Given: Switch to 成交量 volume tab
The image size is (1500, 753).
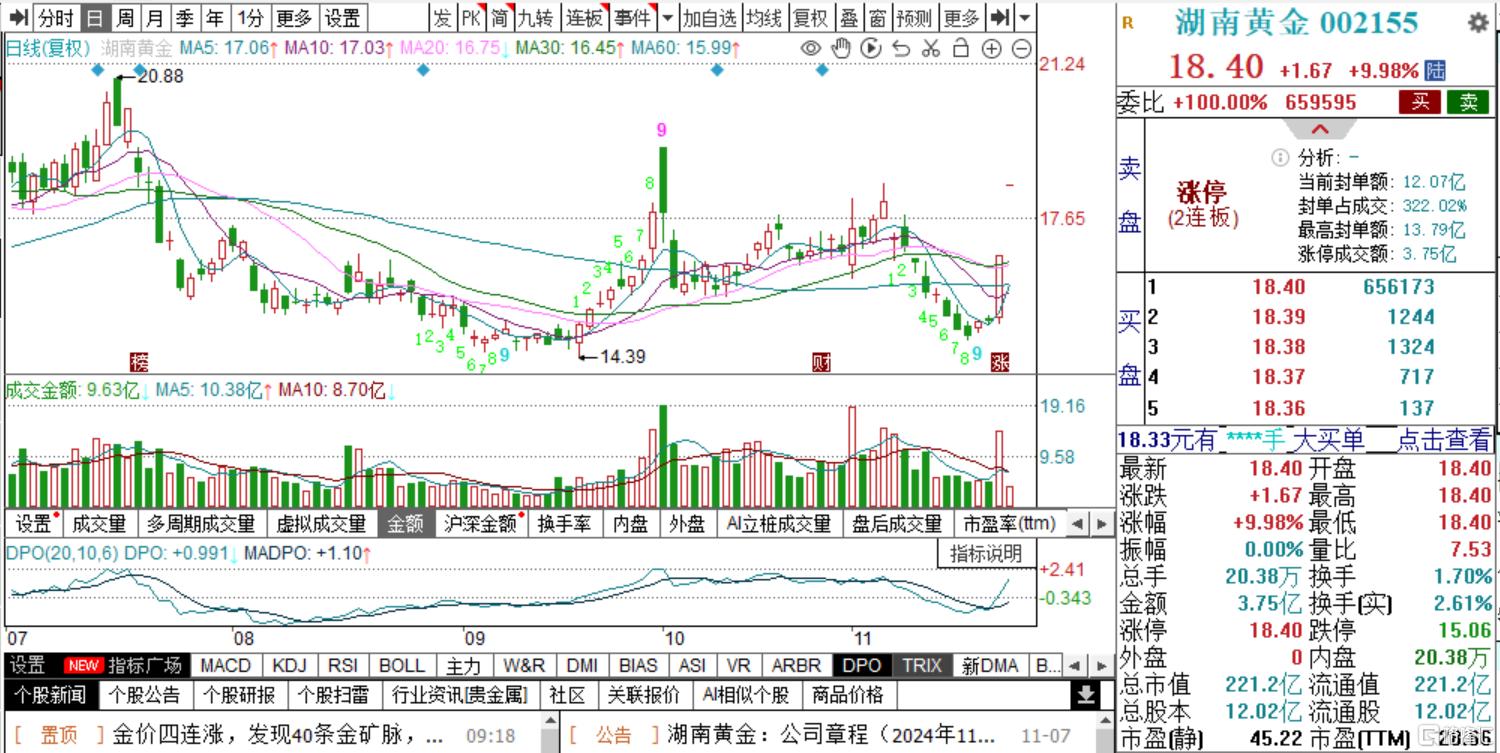Looking at the screenshot, I should [x=100, y=523].
